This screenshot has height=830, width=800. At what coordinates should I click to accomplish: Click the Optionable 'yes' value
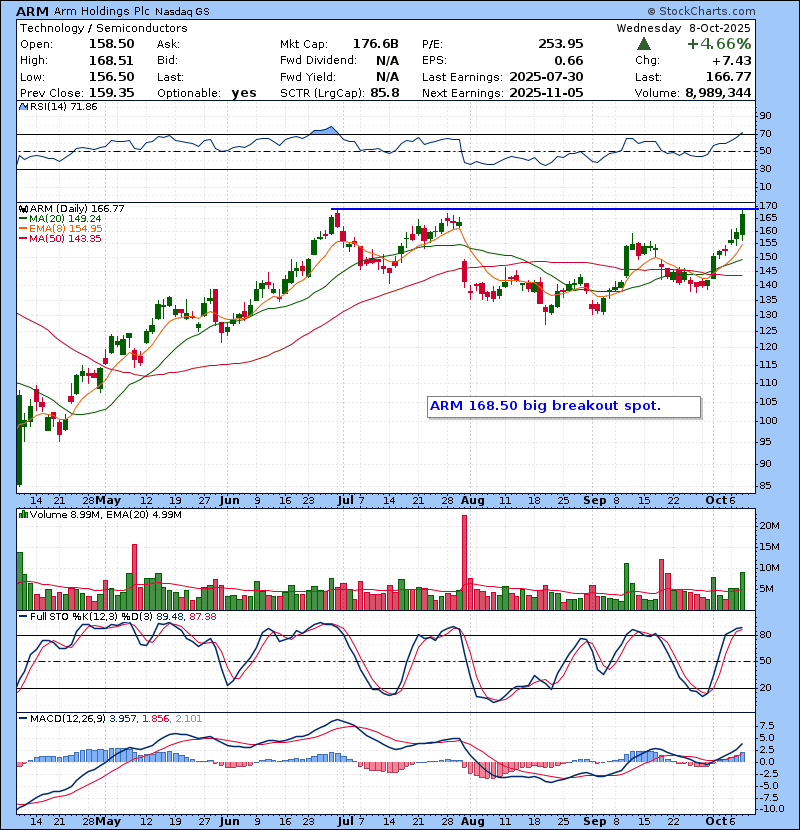[244, 93]
